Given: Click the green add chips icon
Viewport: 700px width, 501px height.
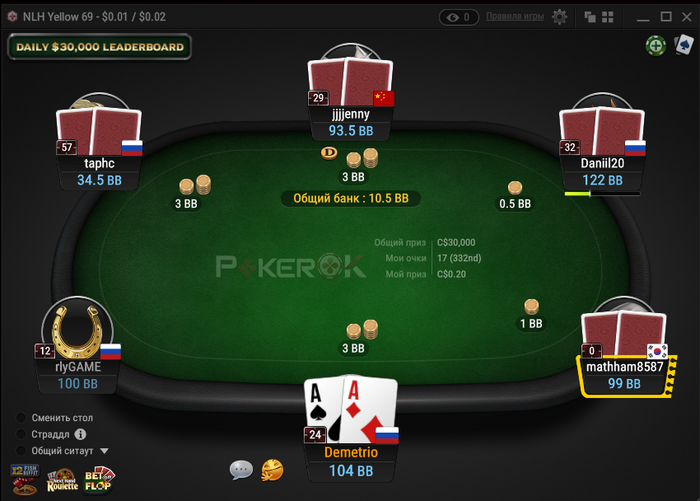Looking at the screenshot, I should pyautogui.click(x=655, y=46).
